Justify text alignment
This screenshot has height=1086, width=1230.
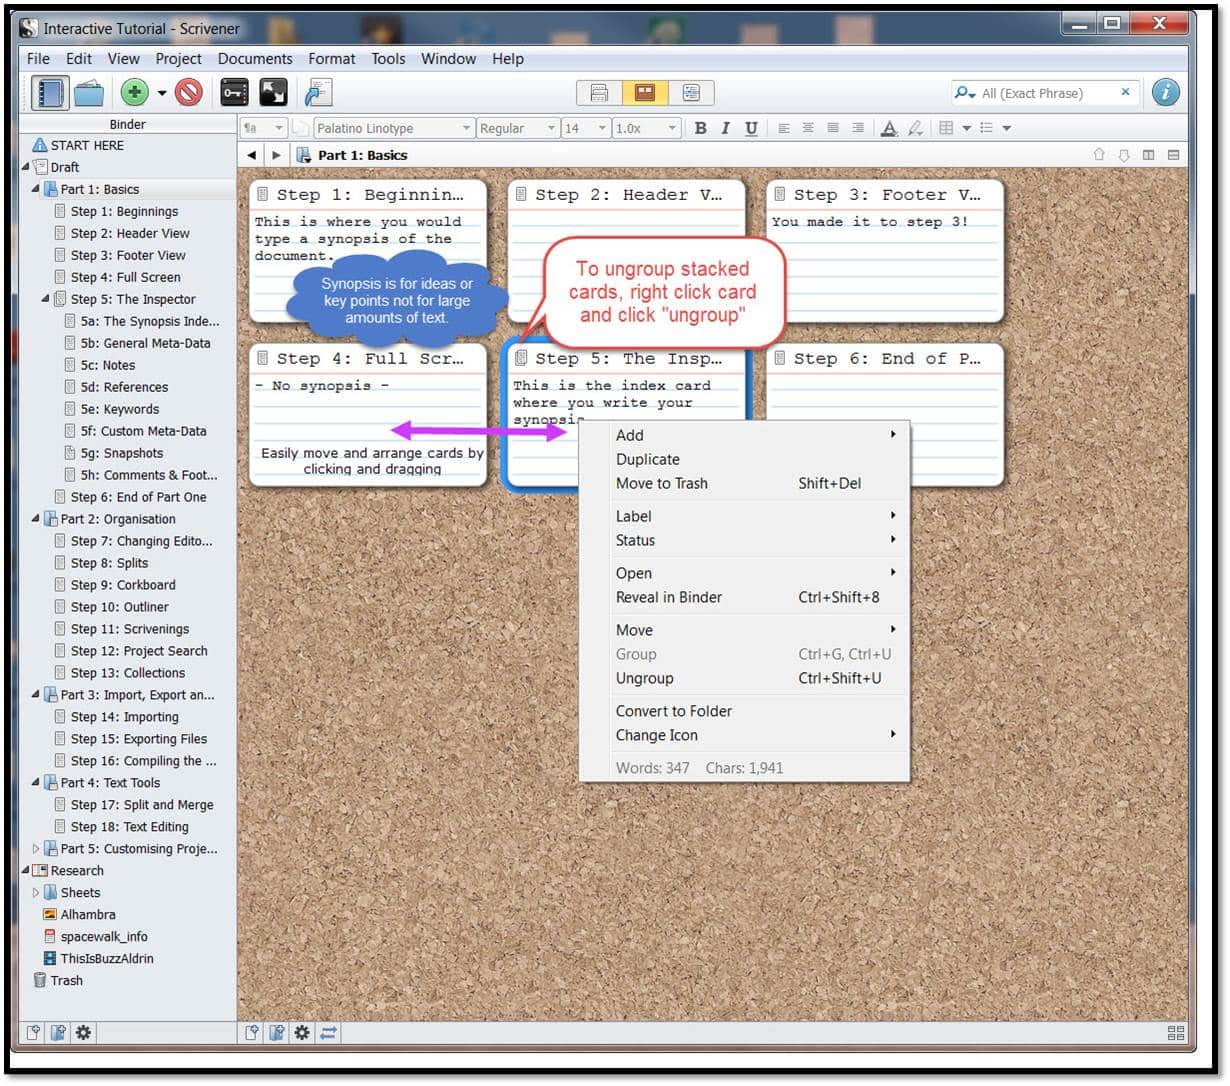tap(833, 128)
